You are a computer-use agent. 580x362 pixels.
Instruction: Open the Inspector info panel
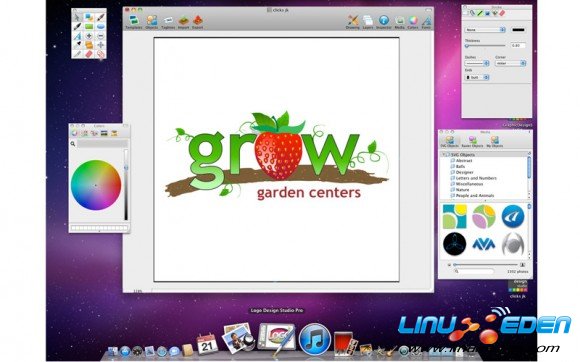click(x=384, y=22)
